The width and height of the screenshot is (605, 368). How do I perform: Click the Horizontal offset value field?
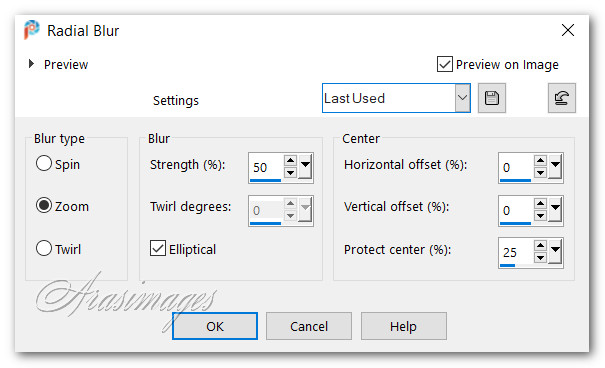(516, 167)
